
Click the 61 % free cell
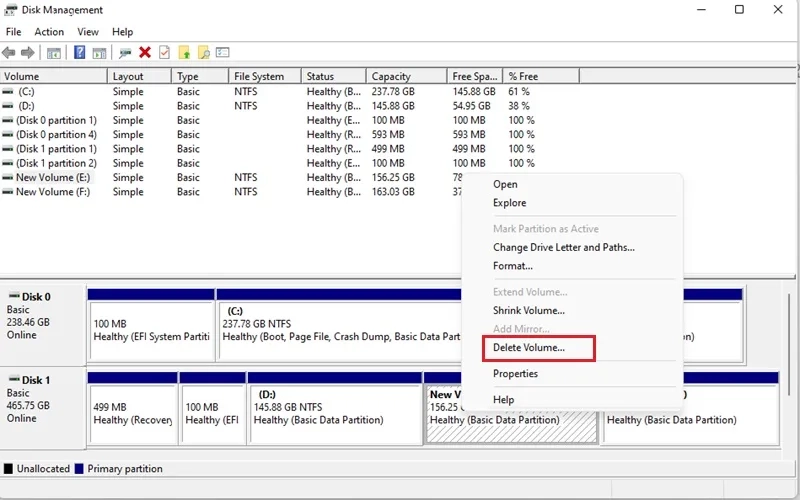click(x=519, y=91)
